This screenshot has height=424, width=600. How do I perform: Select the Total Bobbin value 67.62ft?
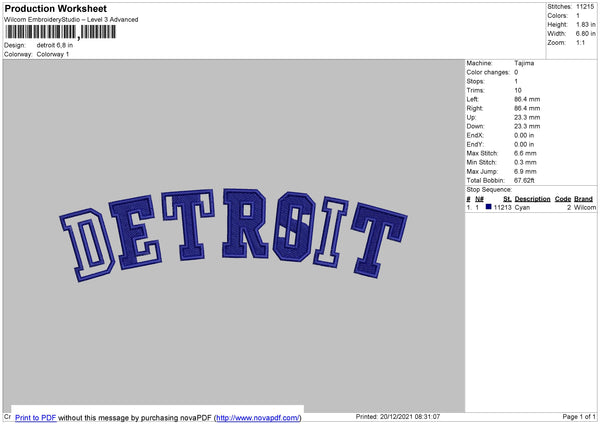524,181
